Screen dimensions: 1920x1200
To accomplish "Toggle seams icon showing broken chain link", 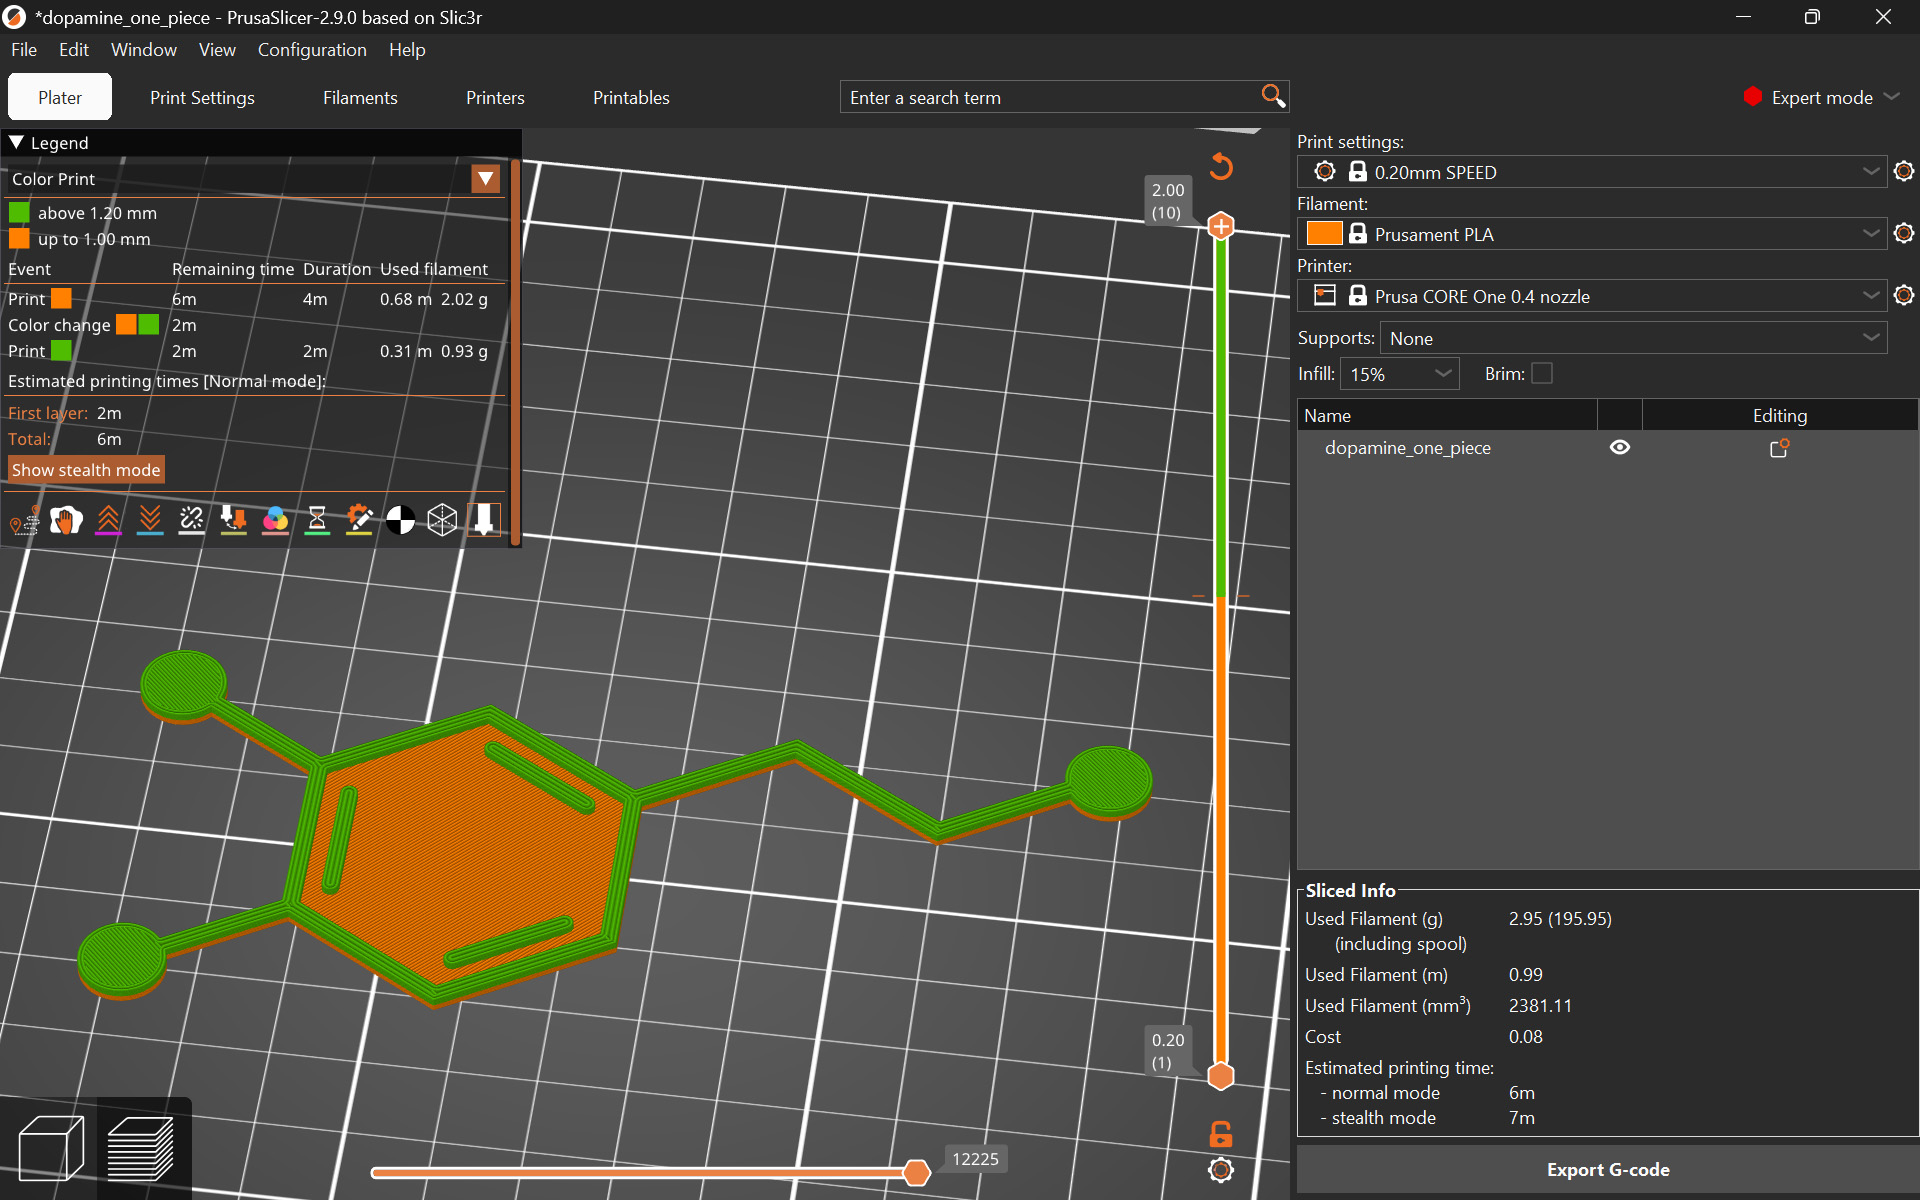I will coord(192,520).
